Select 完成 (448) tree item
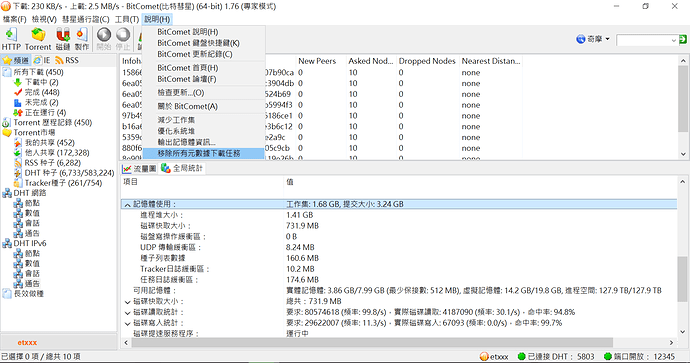Image resolution: width=690 pixels, height=363 pixels. (x=42, y=92)
